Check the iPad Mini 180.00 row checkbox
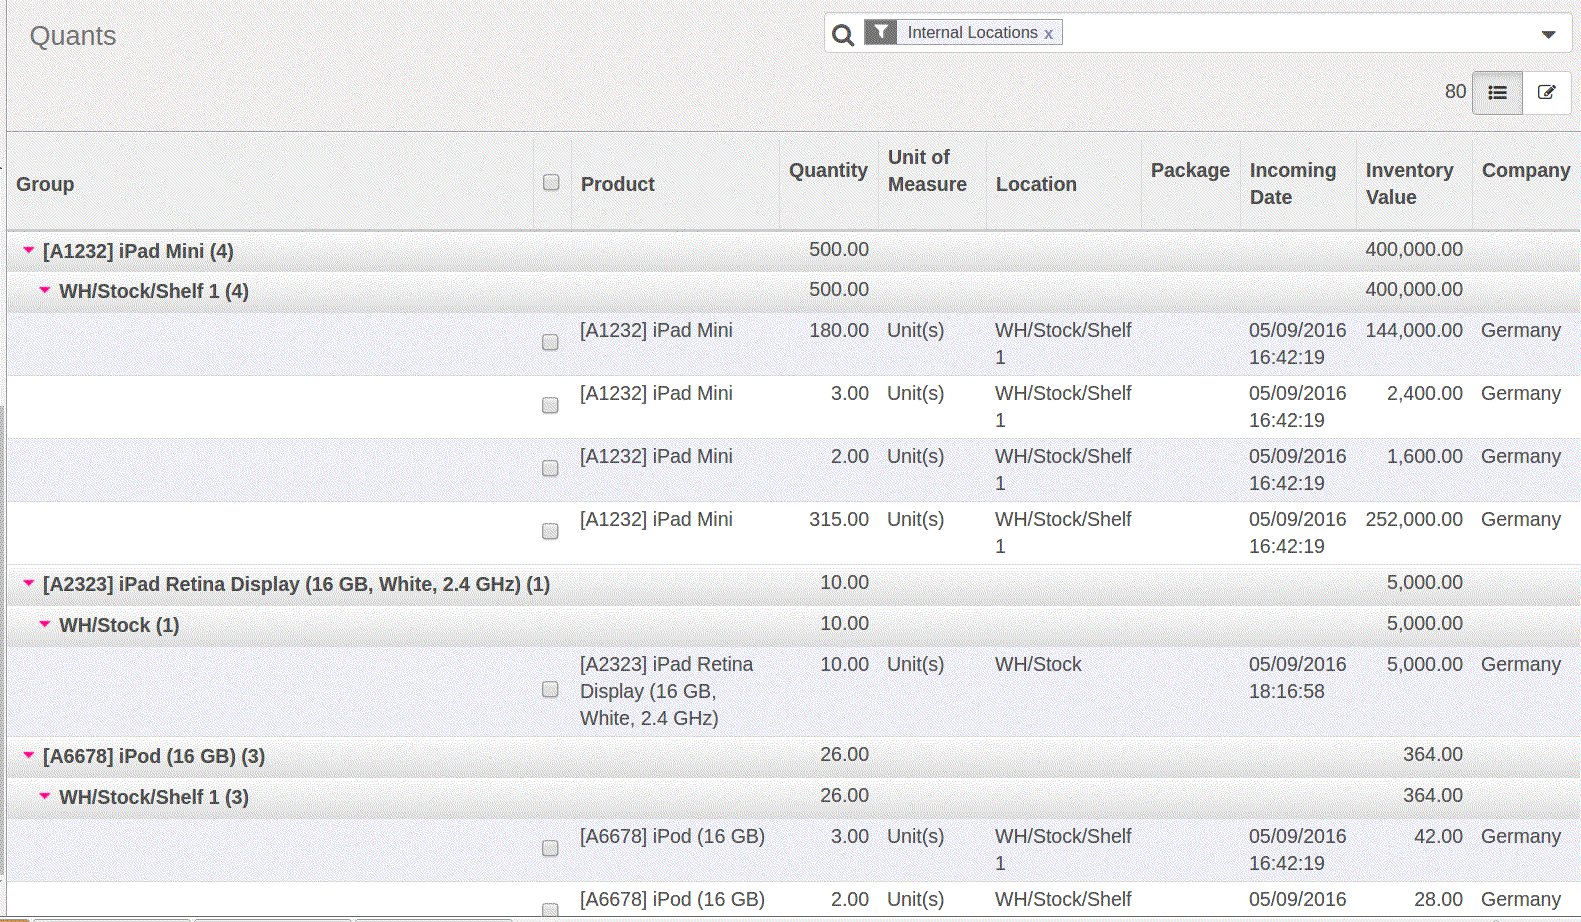Viewport: 1581px width, 922px height. 550,342
